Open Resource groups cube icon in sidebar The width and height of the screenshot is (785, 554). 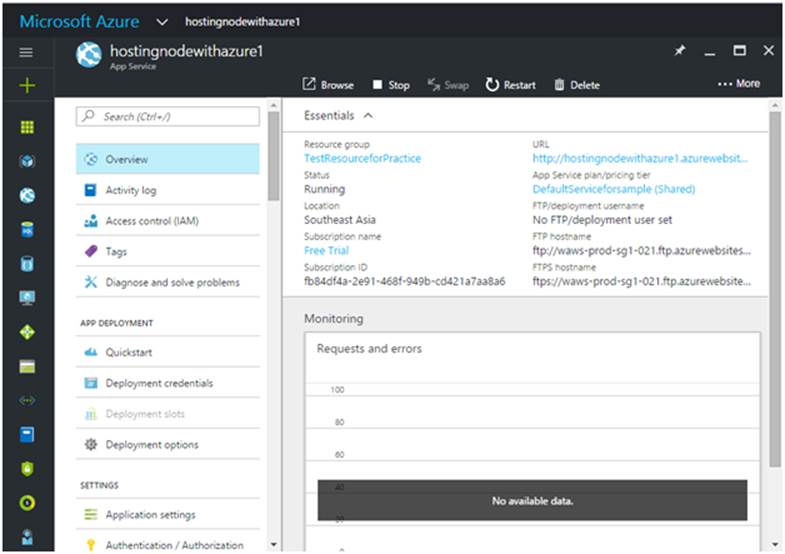27,161
